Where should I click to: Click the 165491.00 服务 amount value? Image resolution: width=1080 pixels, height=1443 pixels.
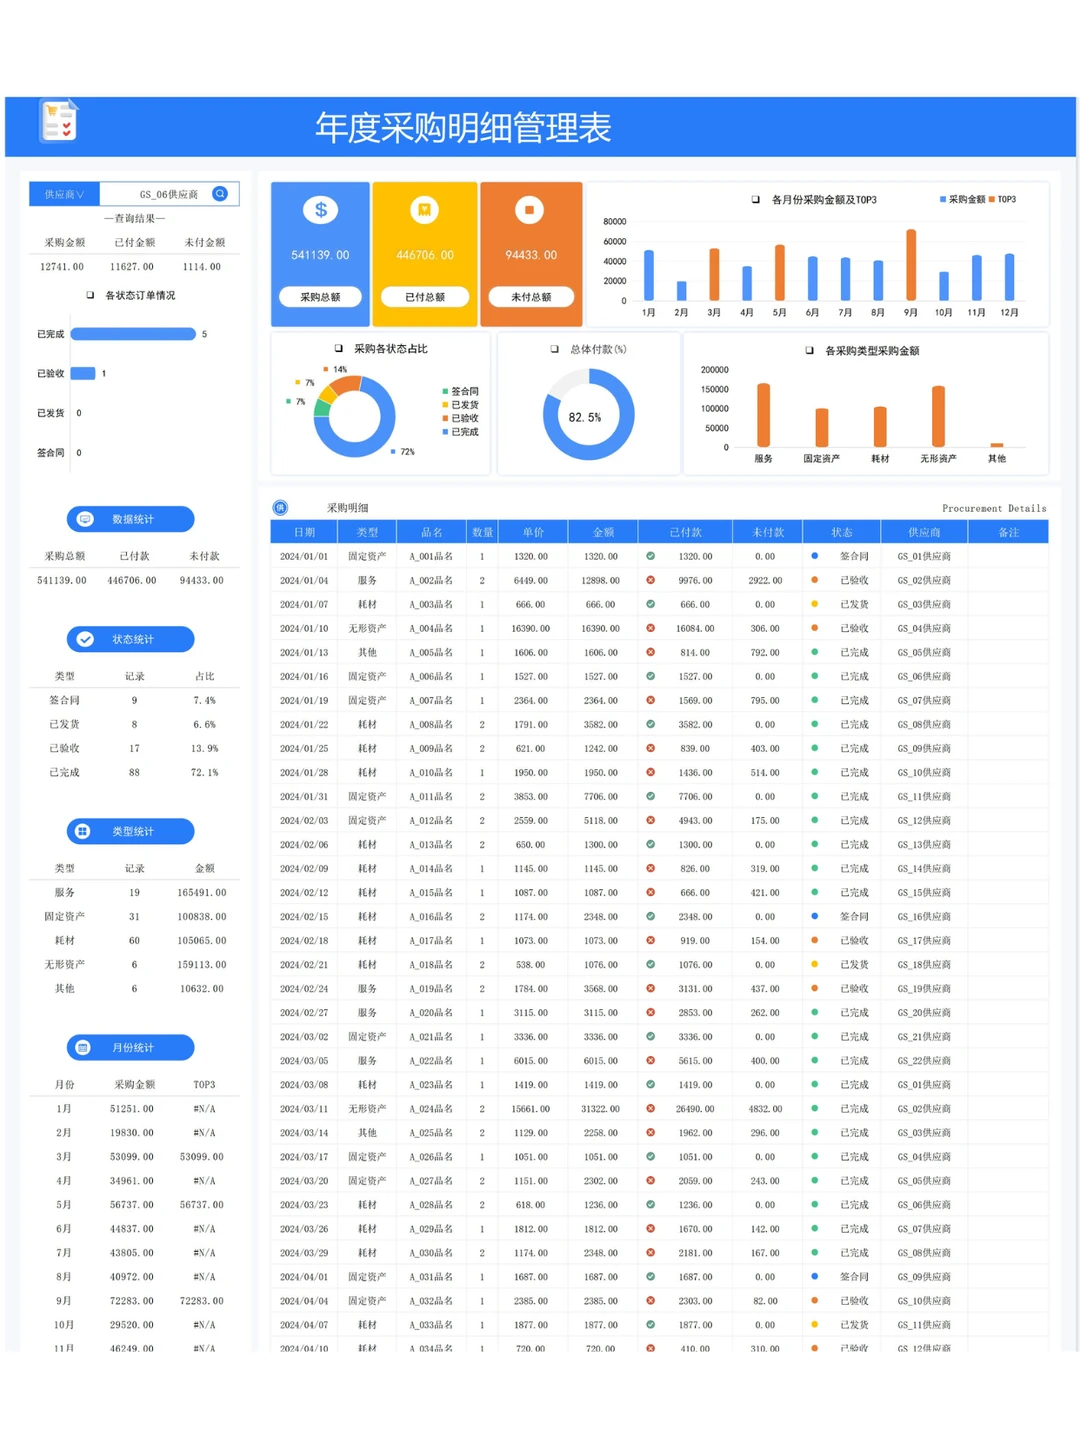[202, 892]
